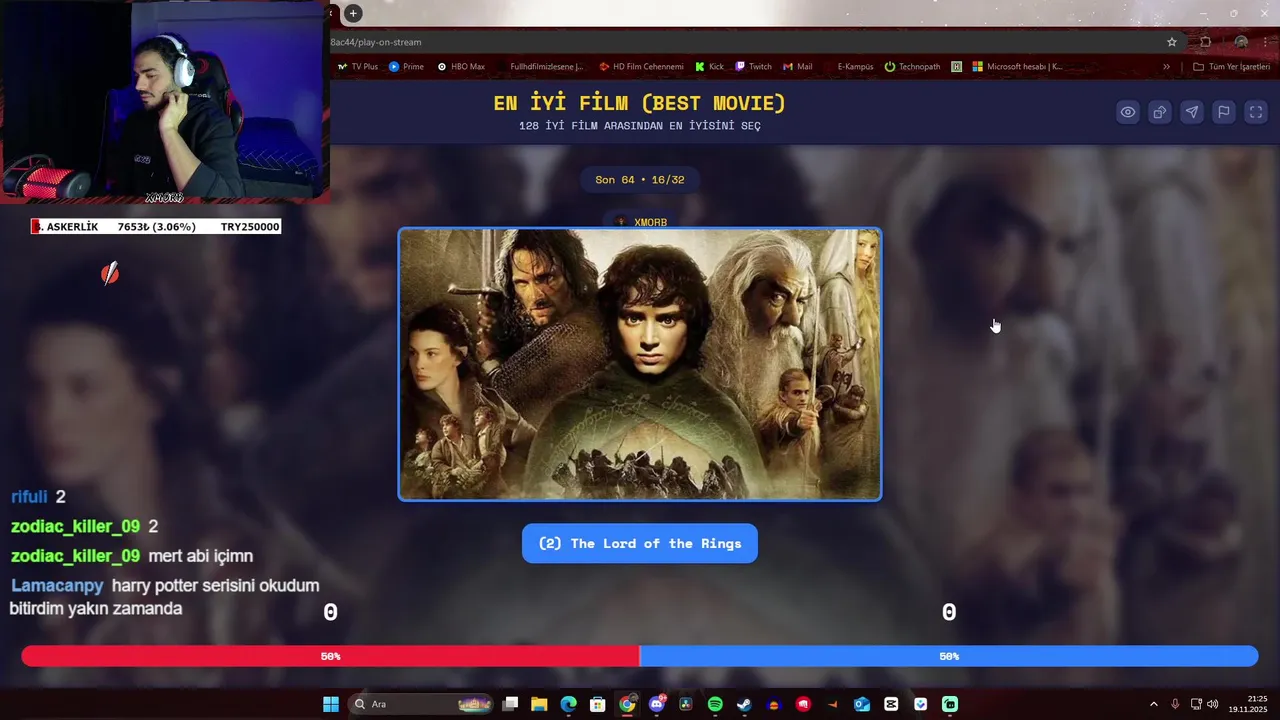Open Kick green app on taskbar
1280x720 pixels.
950,704
